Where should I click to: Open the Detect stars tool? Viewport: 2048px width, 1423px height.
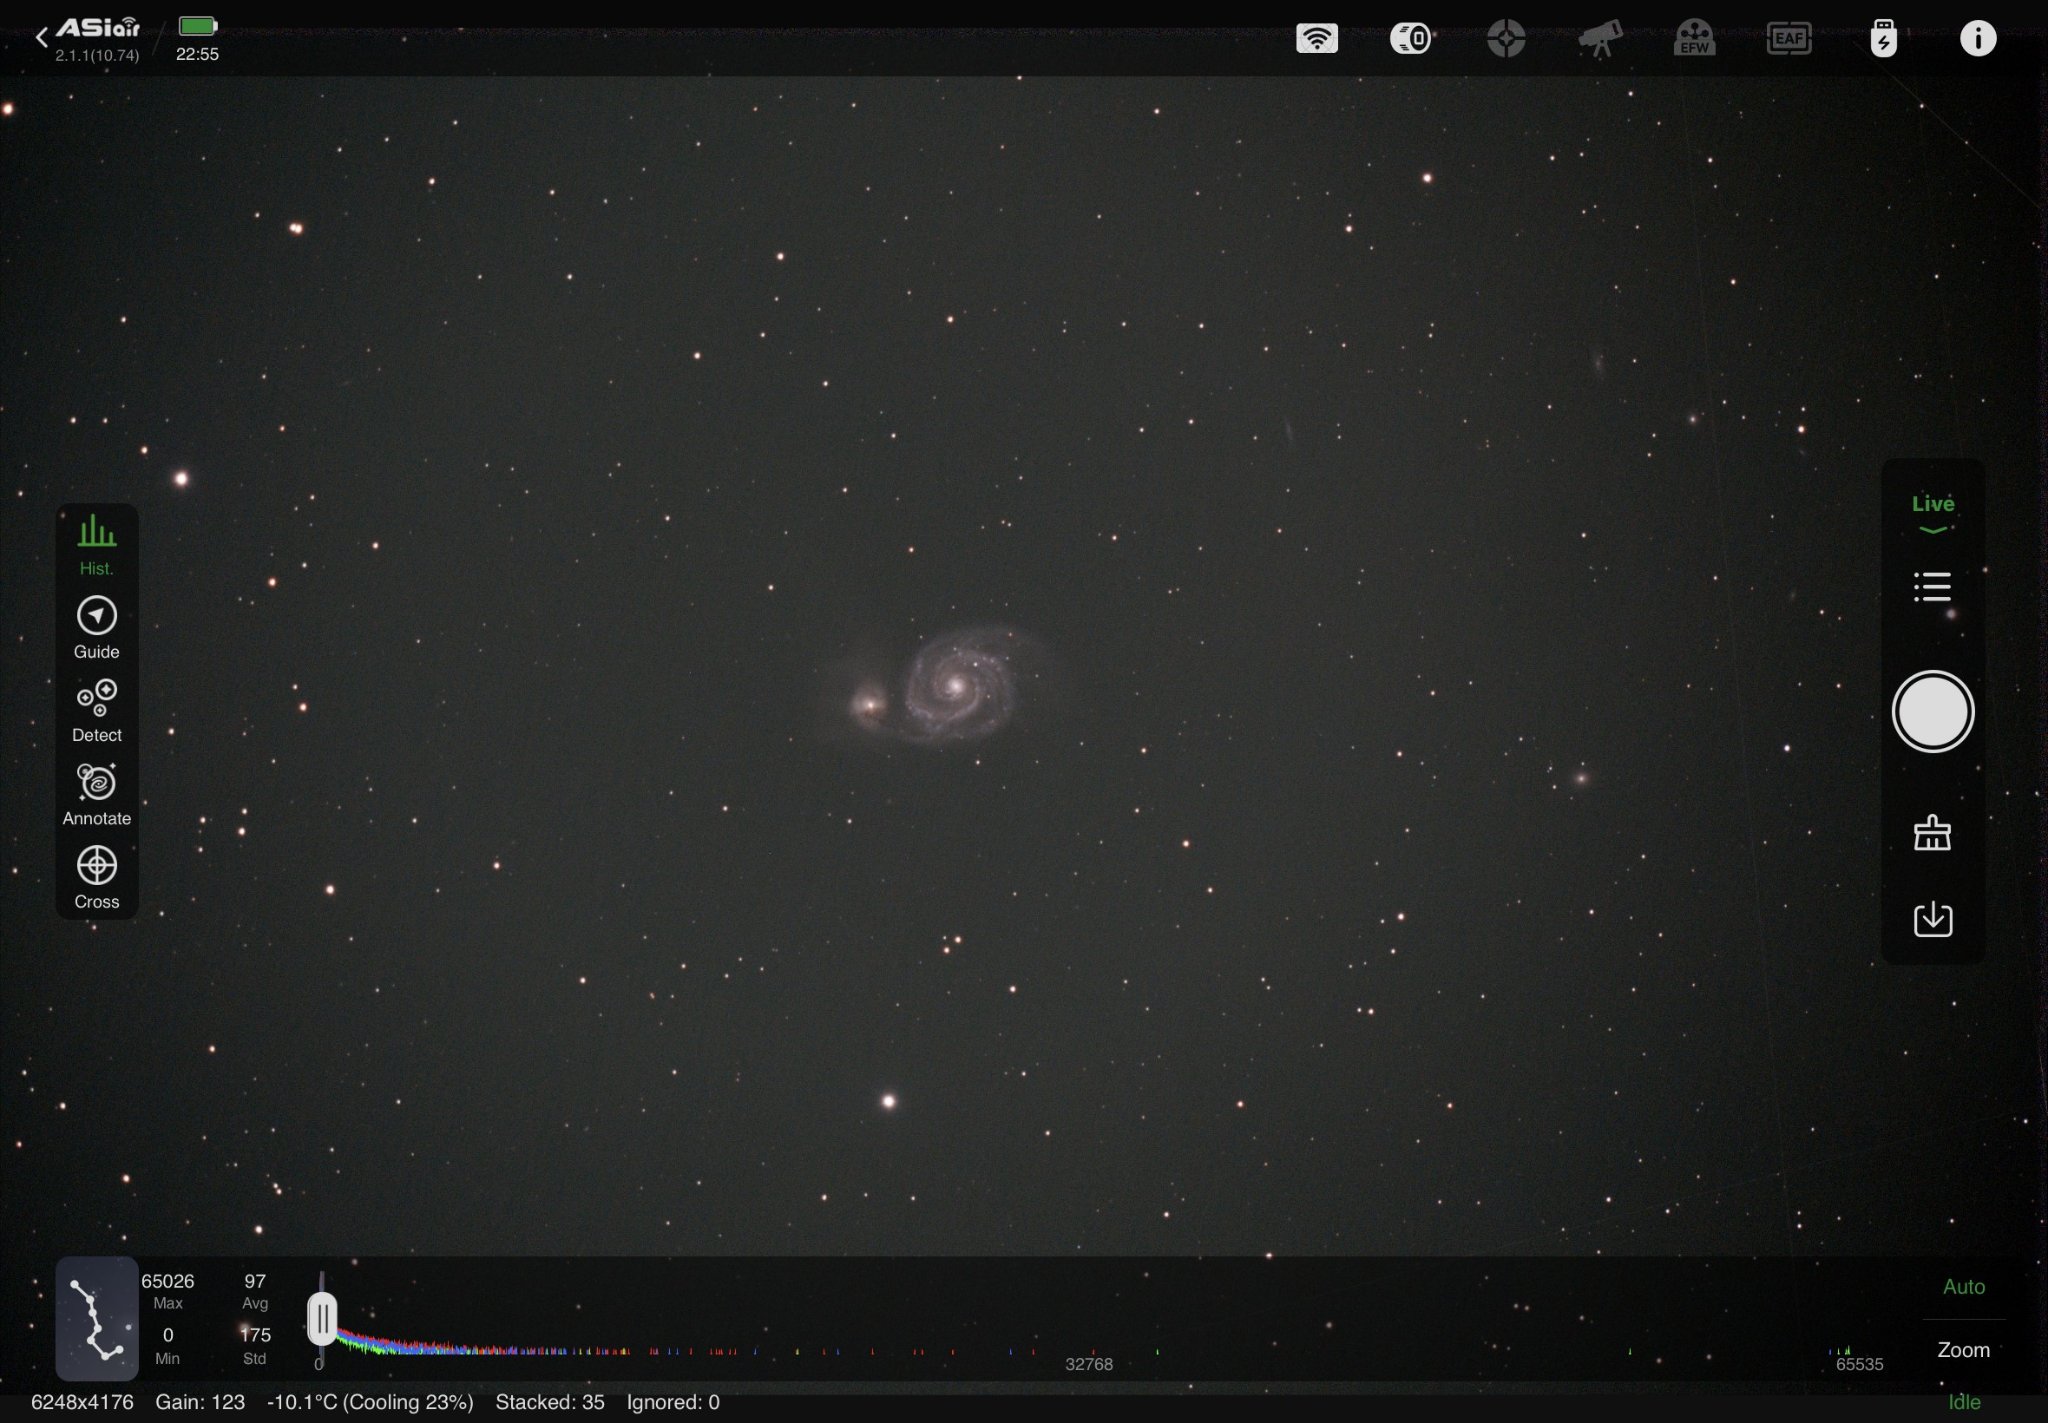pos(96,711)
